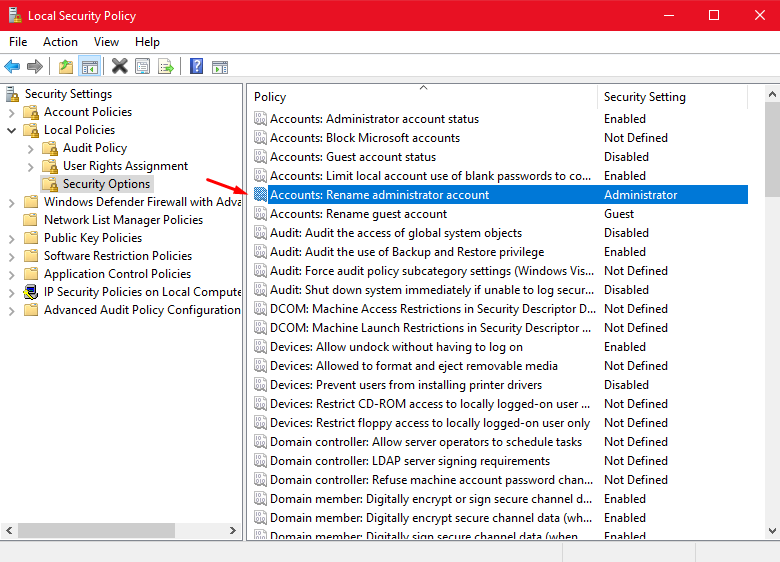Image resolution: width=780 pixels, height=562 pixels.
Task: Click the IP Security Policies computer icon
Action: pyautogui.click(x=31, y=292)
